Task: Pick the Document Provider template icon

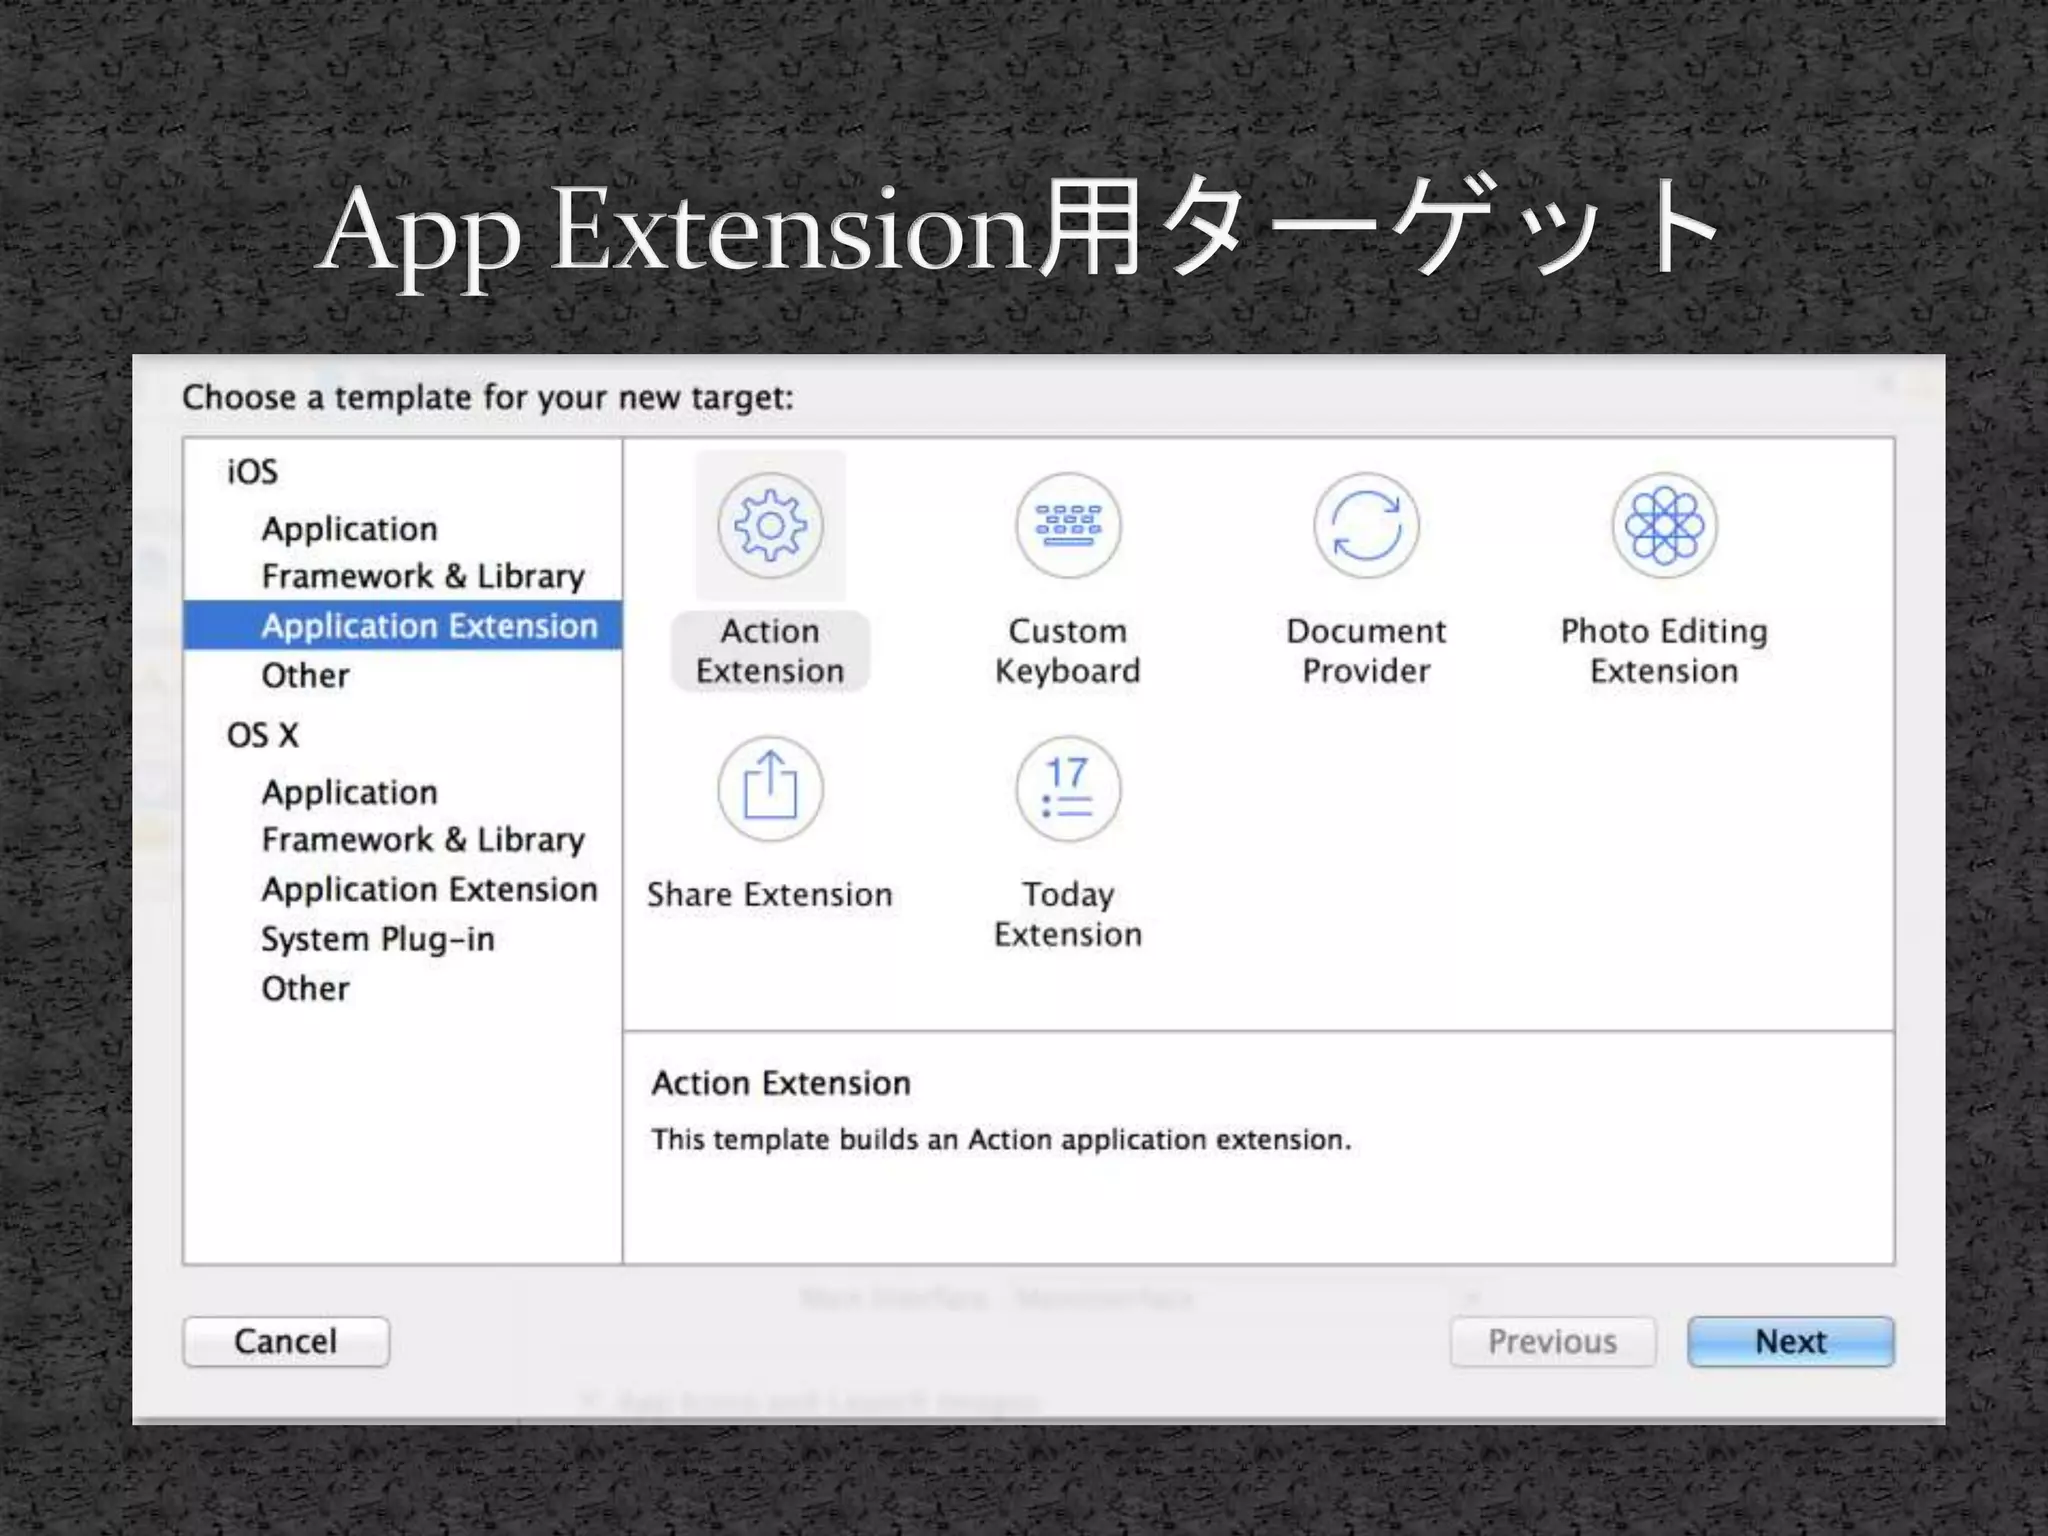Action: 1366,525
